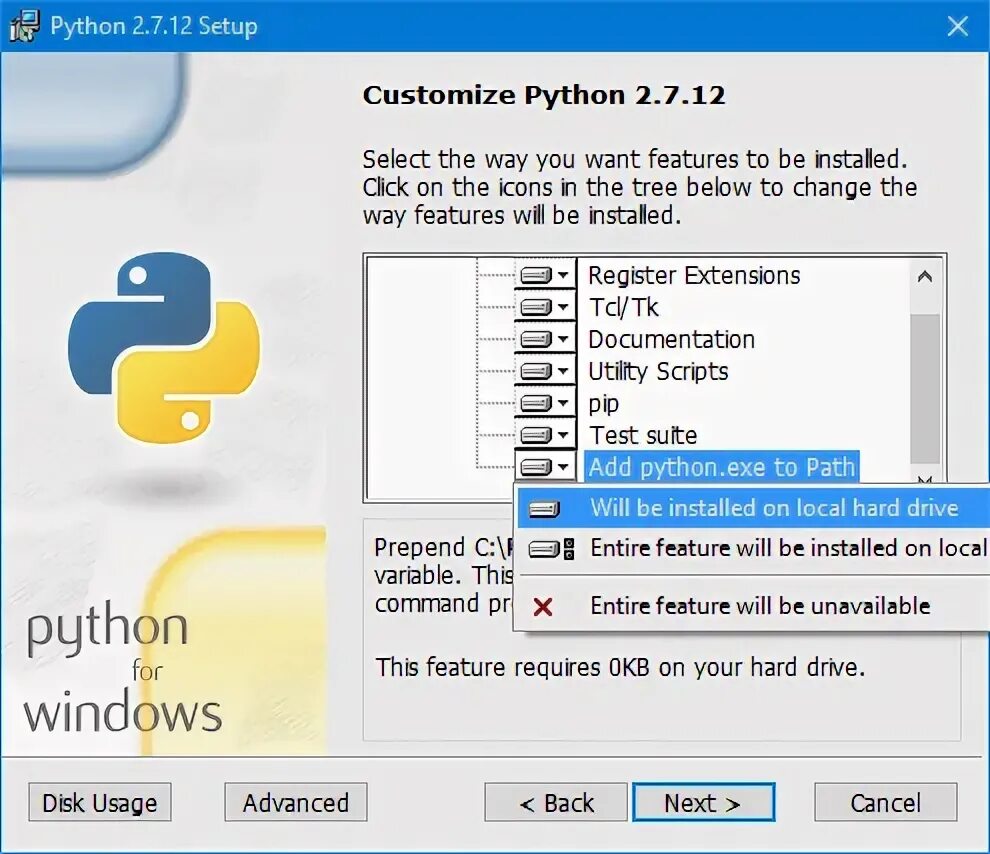Image resolution: width=990 pixels, height=854 pixels.
Task: Select Register Extensions feature row
Action: tap(694, 276)
